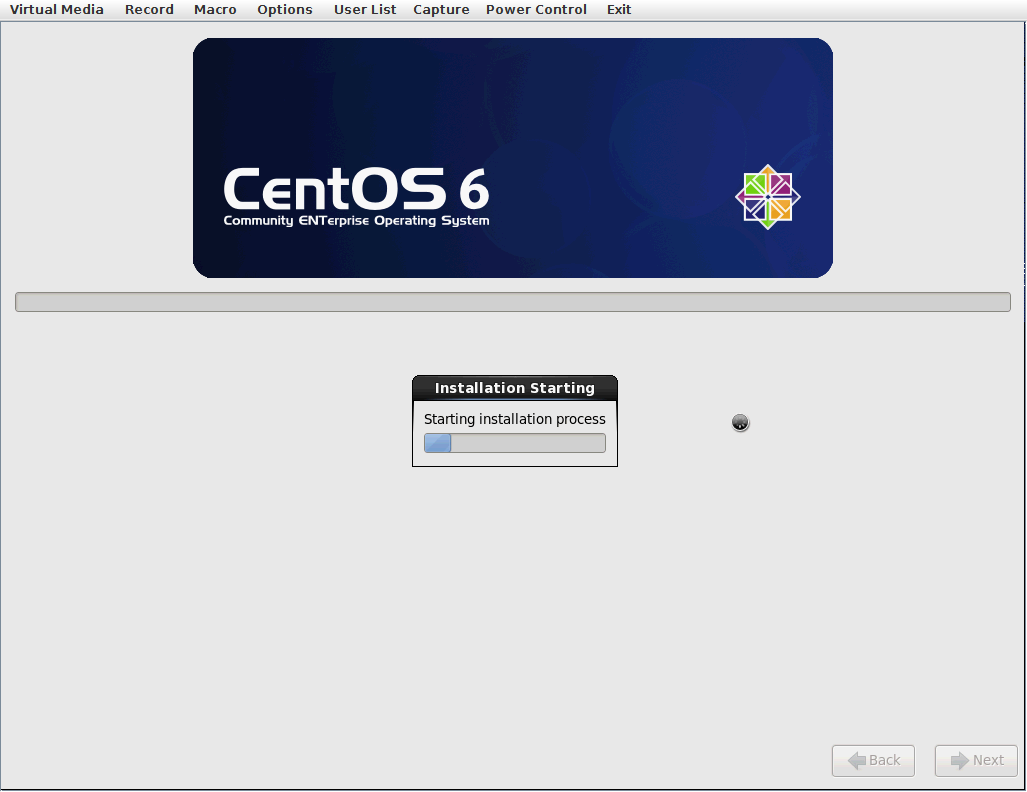Select Exit in the menu bar

point(619,10)
